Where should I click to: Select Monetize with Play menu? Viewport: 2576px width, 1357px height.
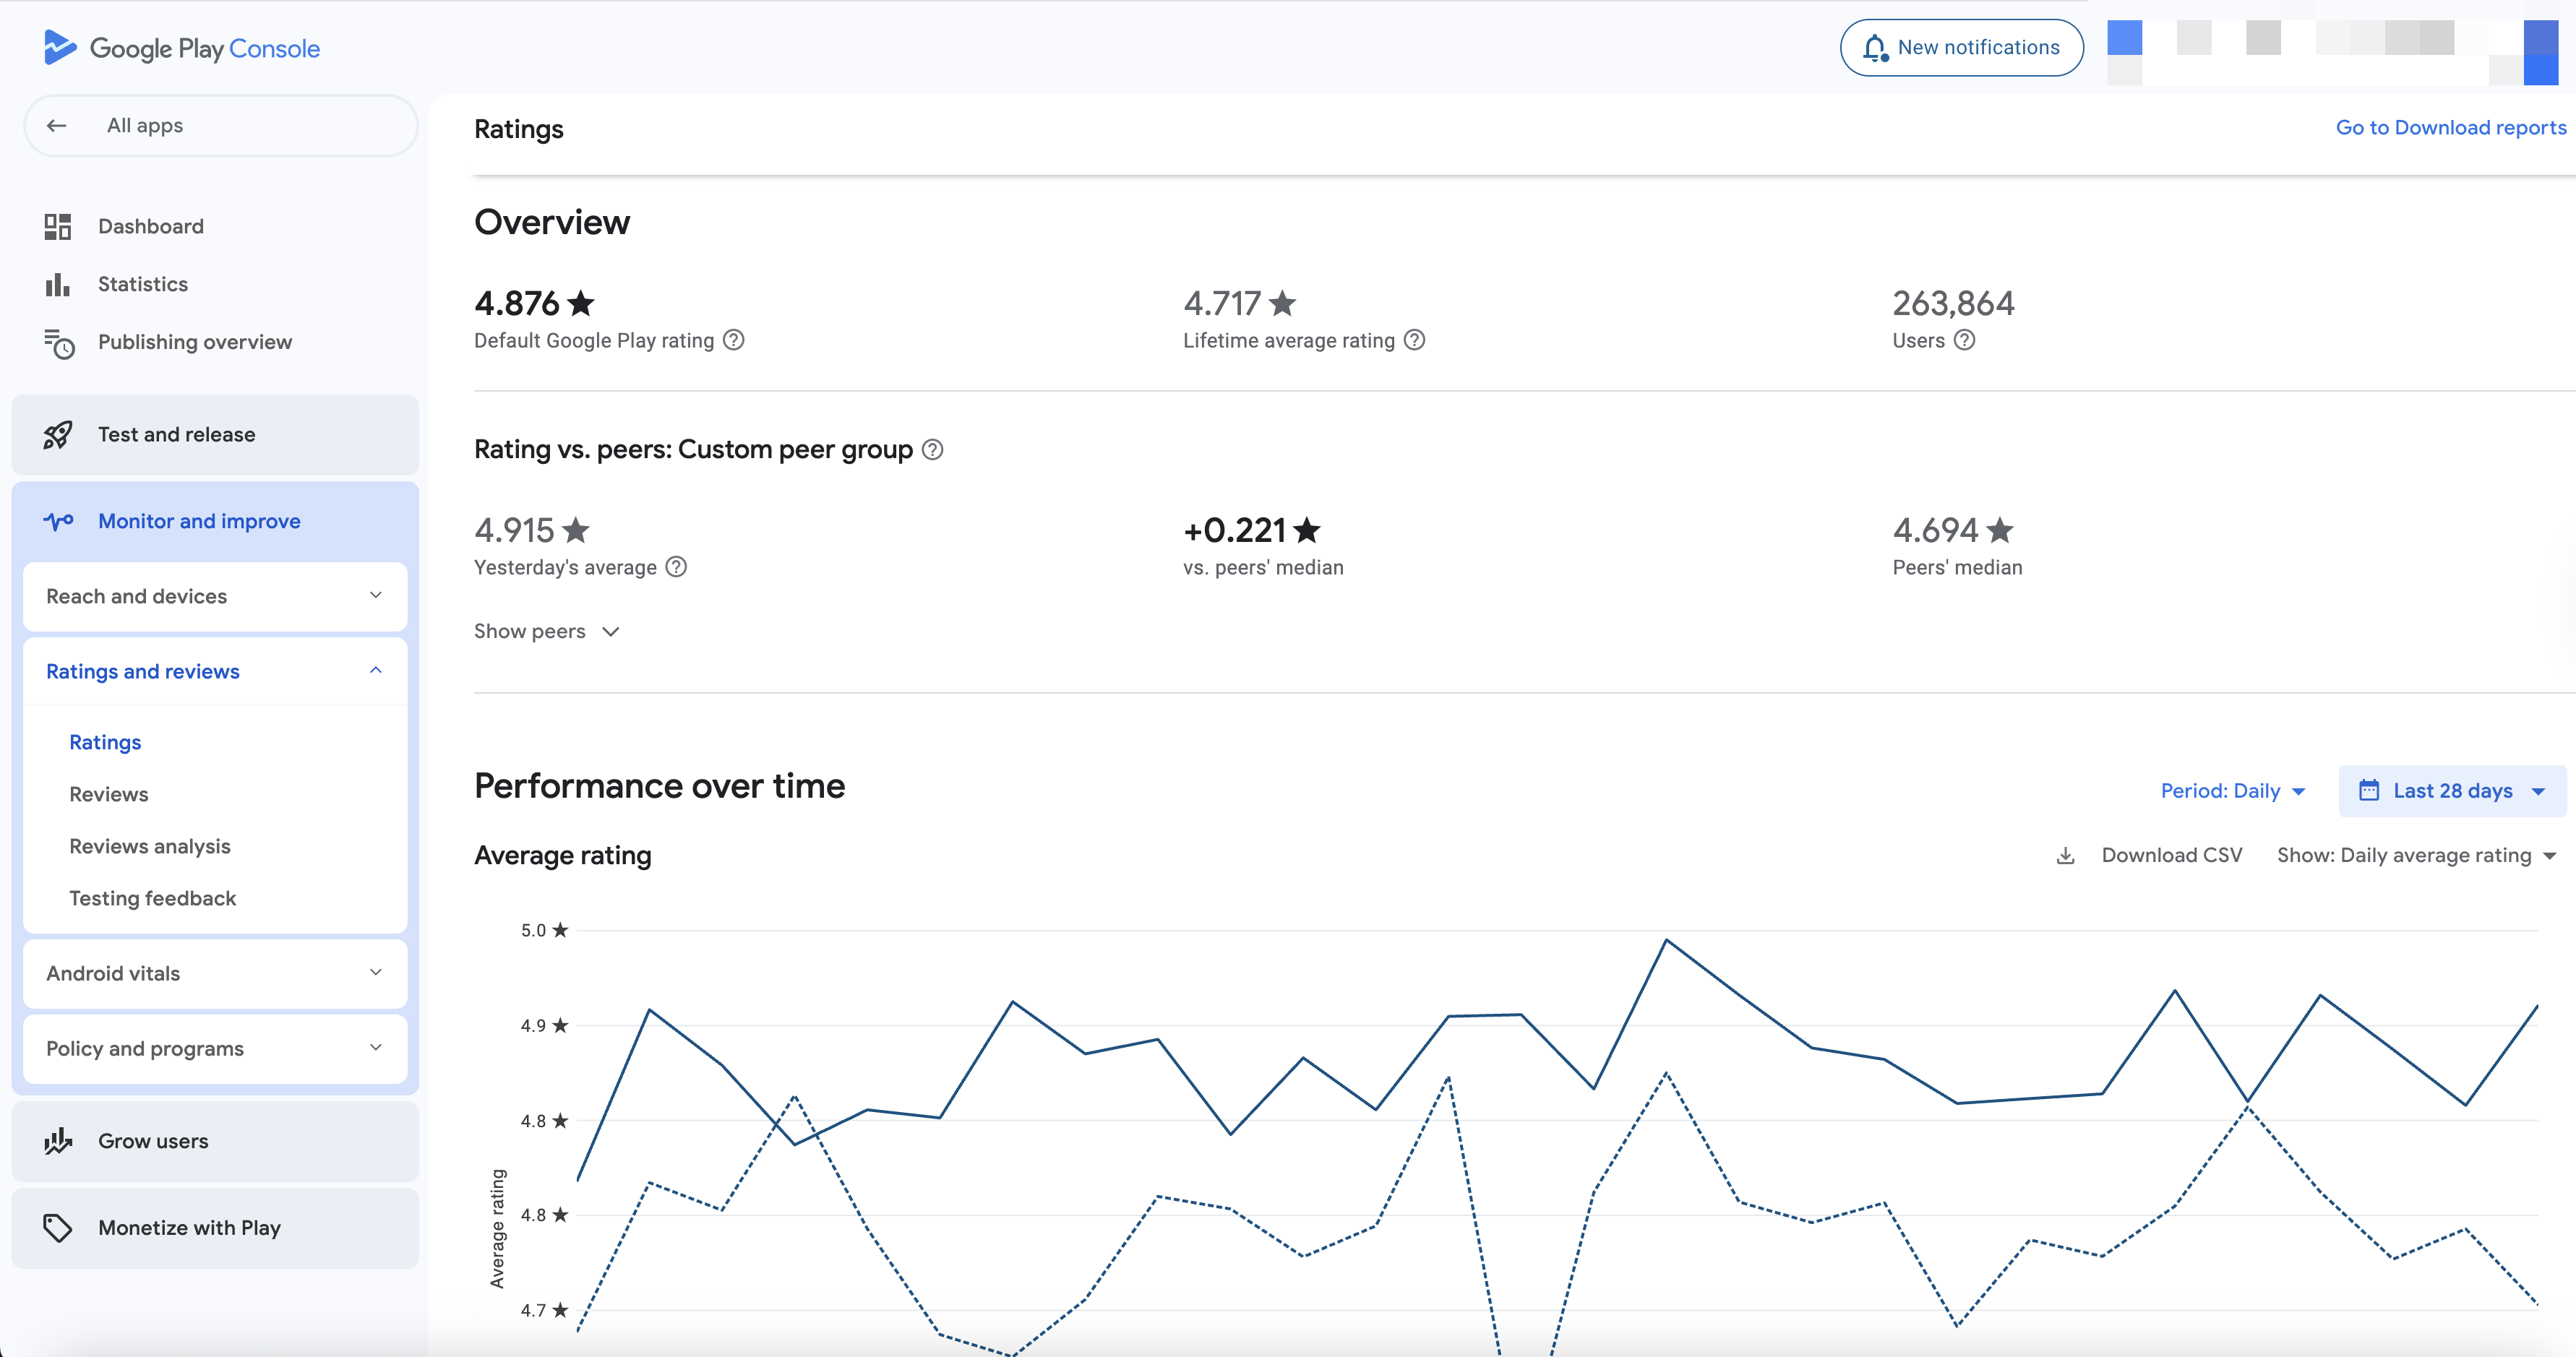[x=215, y=1229]
